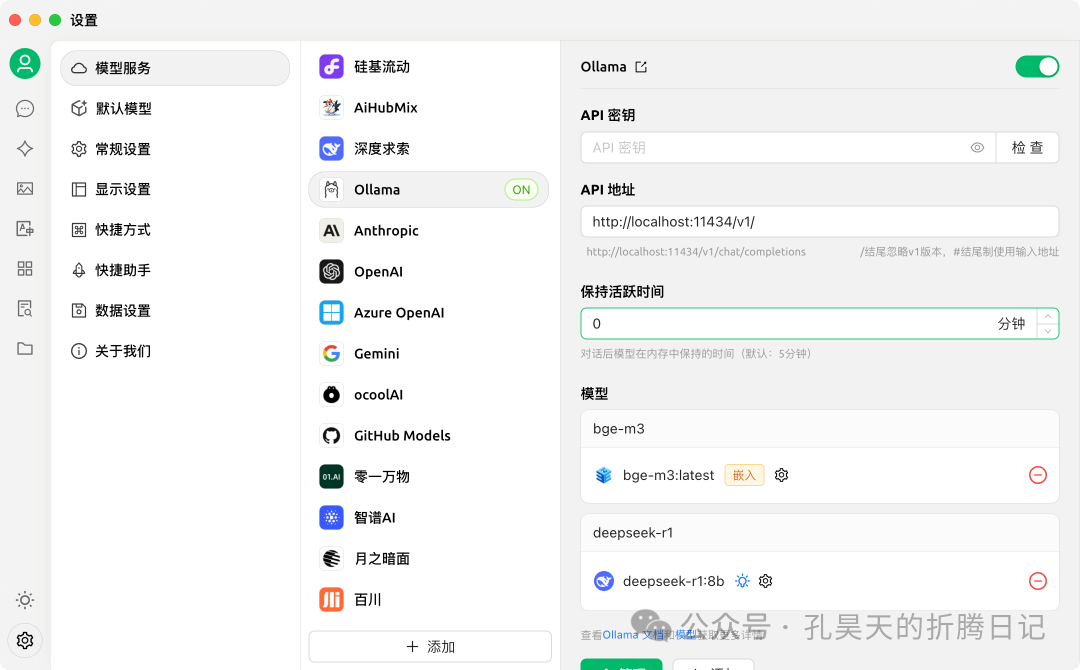Open the user avatar profile
Viewport: 1080px width, 670px height.
(25, 64)
